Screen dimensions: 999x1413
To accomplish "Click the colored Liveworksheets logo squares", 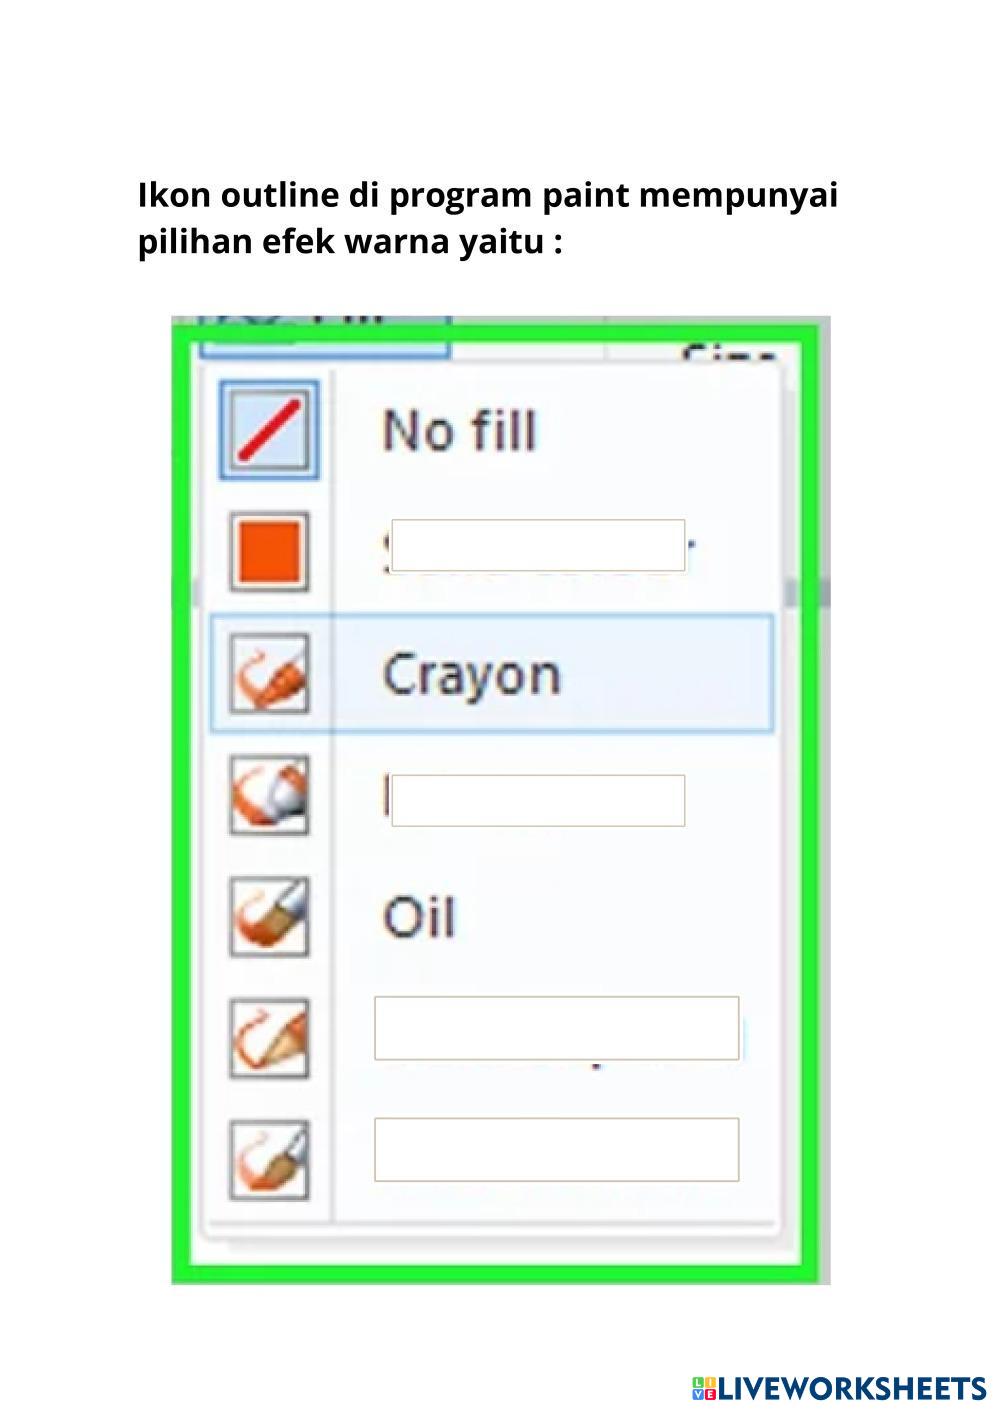I will point(704,1388).
